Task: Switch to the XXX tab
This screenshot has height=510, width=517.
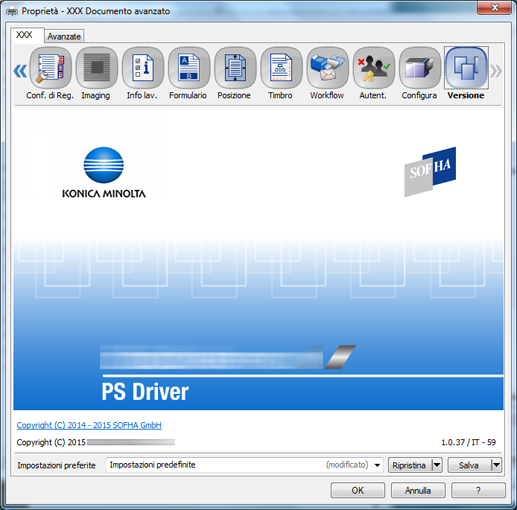Action: coord(27,35)
